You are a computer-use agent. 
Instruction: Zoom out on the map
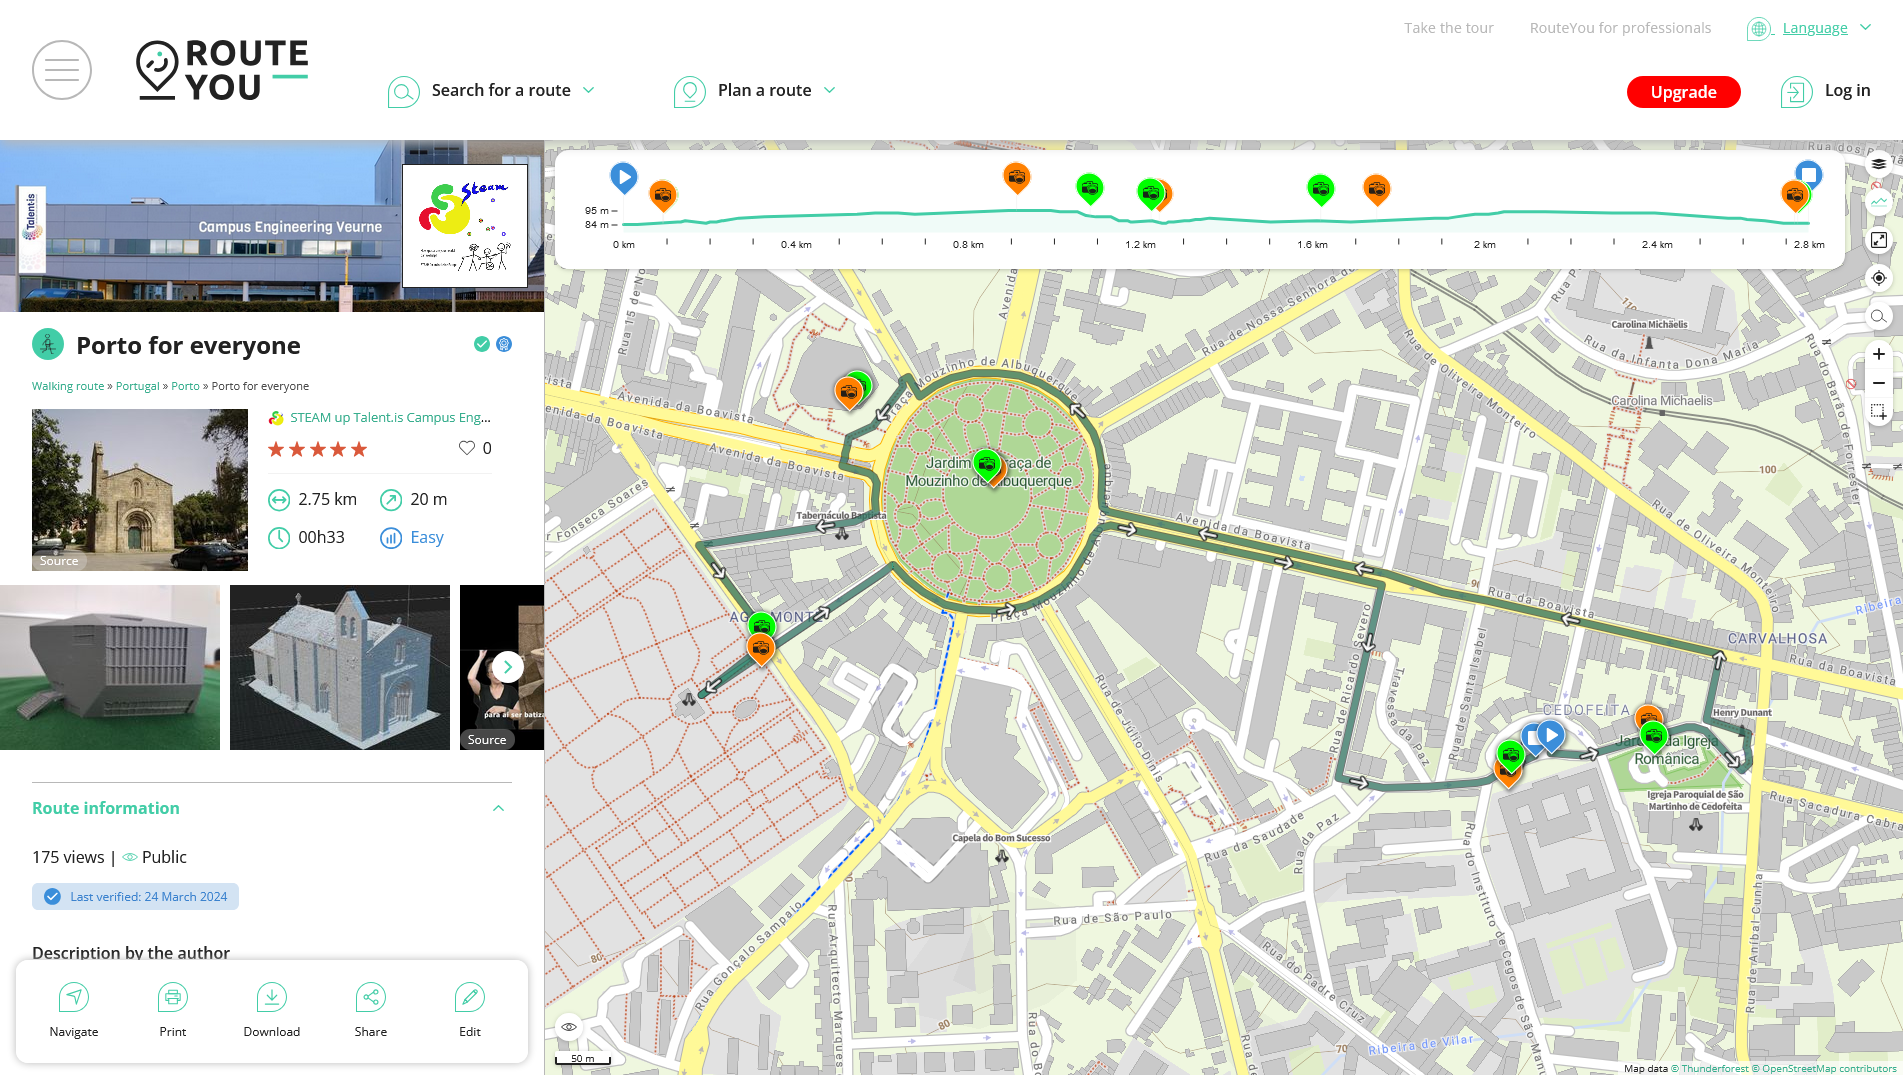(1879, 383)
